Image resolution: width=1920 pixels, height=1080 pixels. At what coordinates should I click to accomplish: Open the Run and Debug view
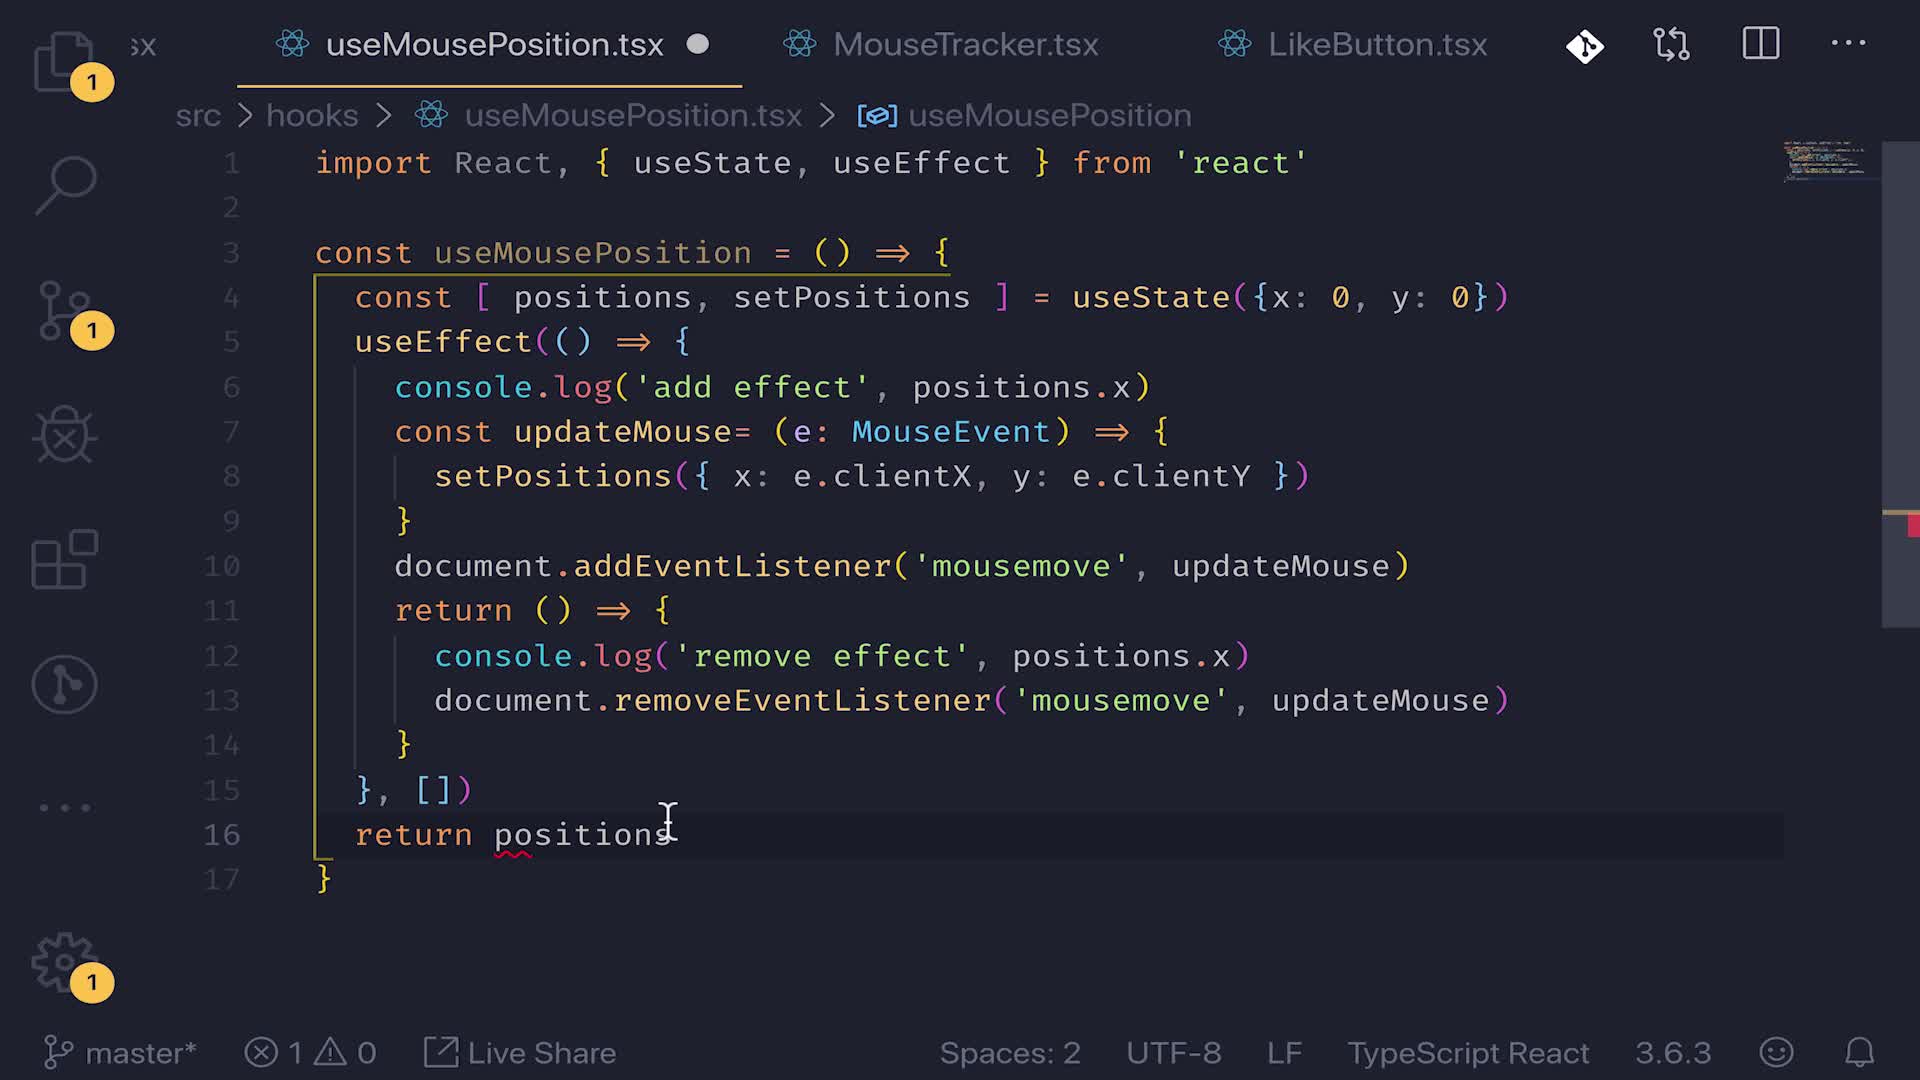pos(64,435)
